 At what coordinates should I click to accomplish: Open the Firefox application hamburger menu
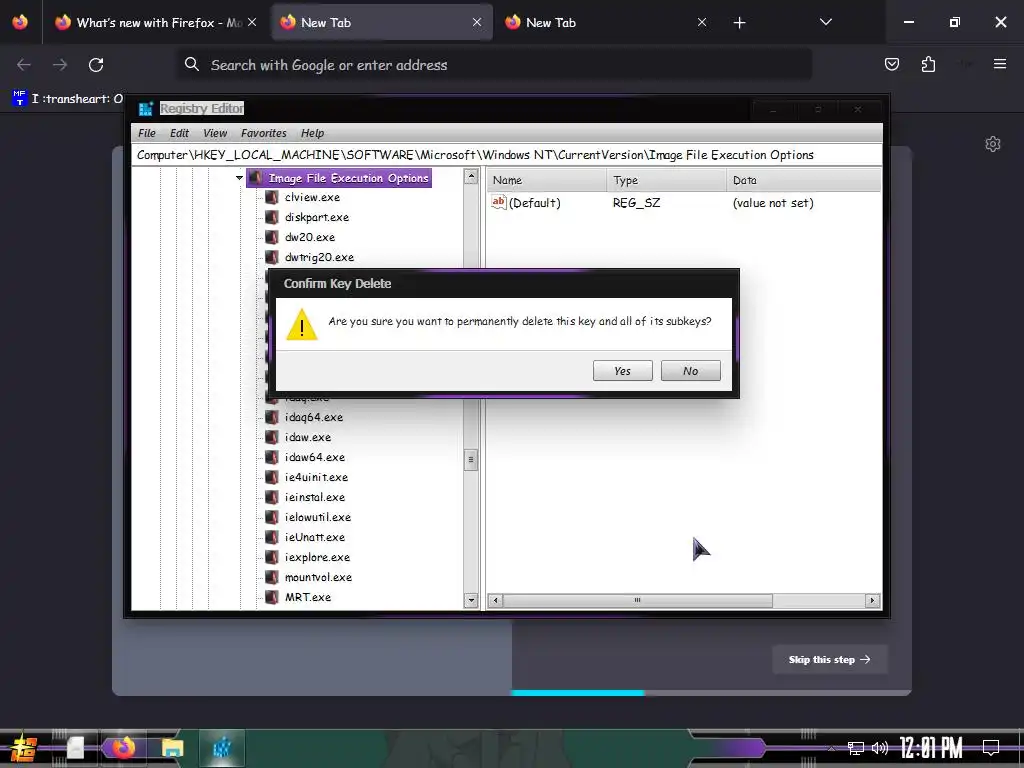pos(1000,64)
